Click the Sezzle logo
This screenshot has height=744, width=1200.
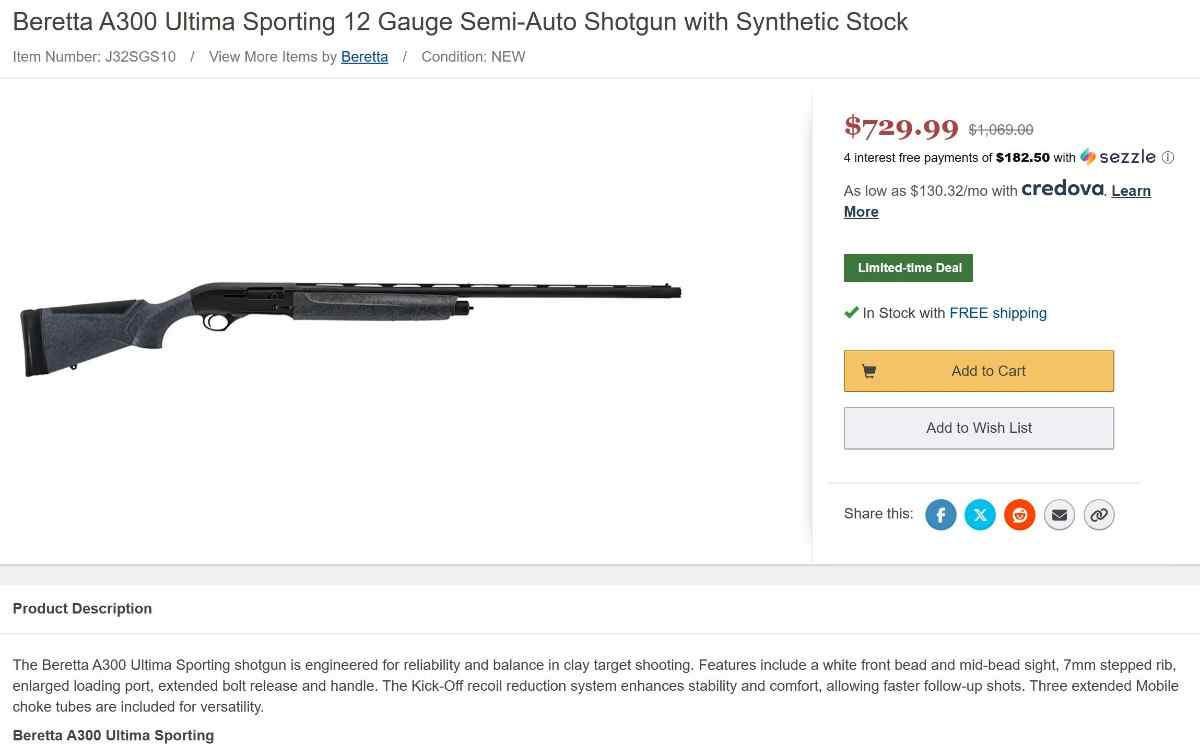pyautogui.click(x=1118, y=157)
